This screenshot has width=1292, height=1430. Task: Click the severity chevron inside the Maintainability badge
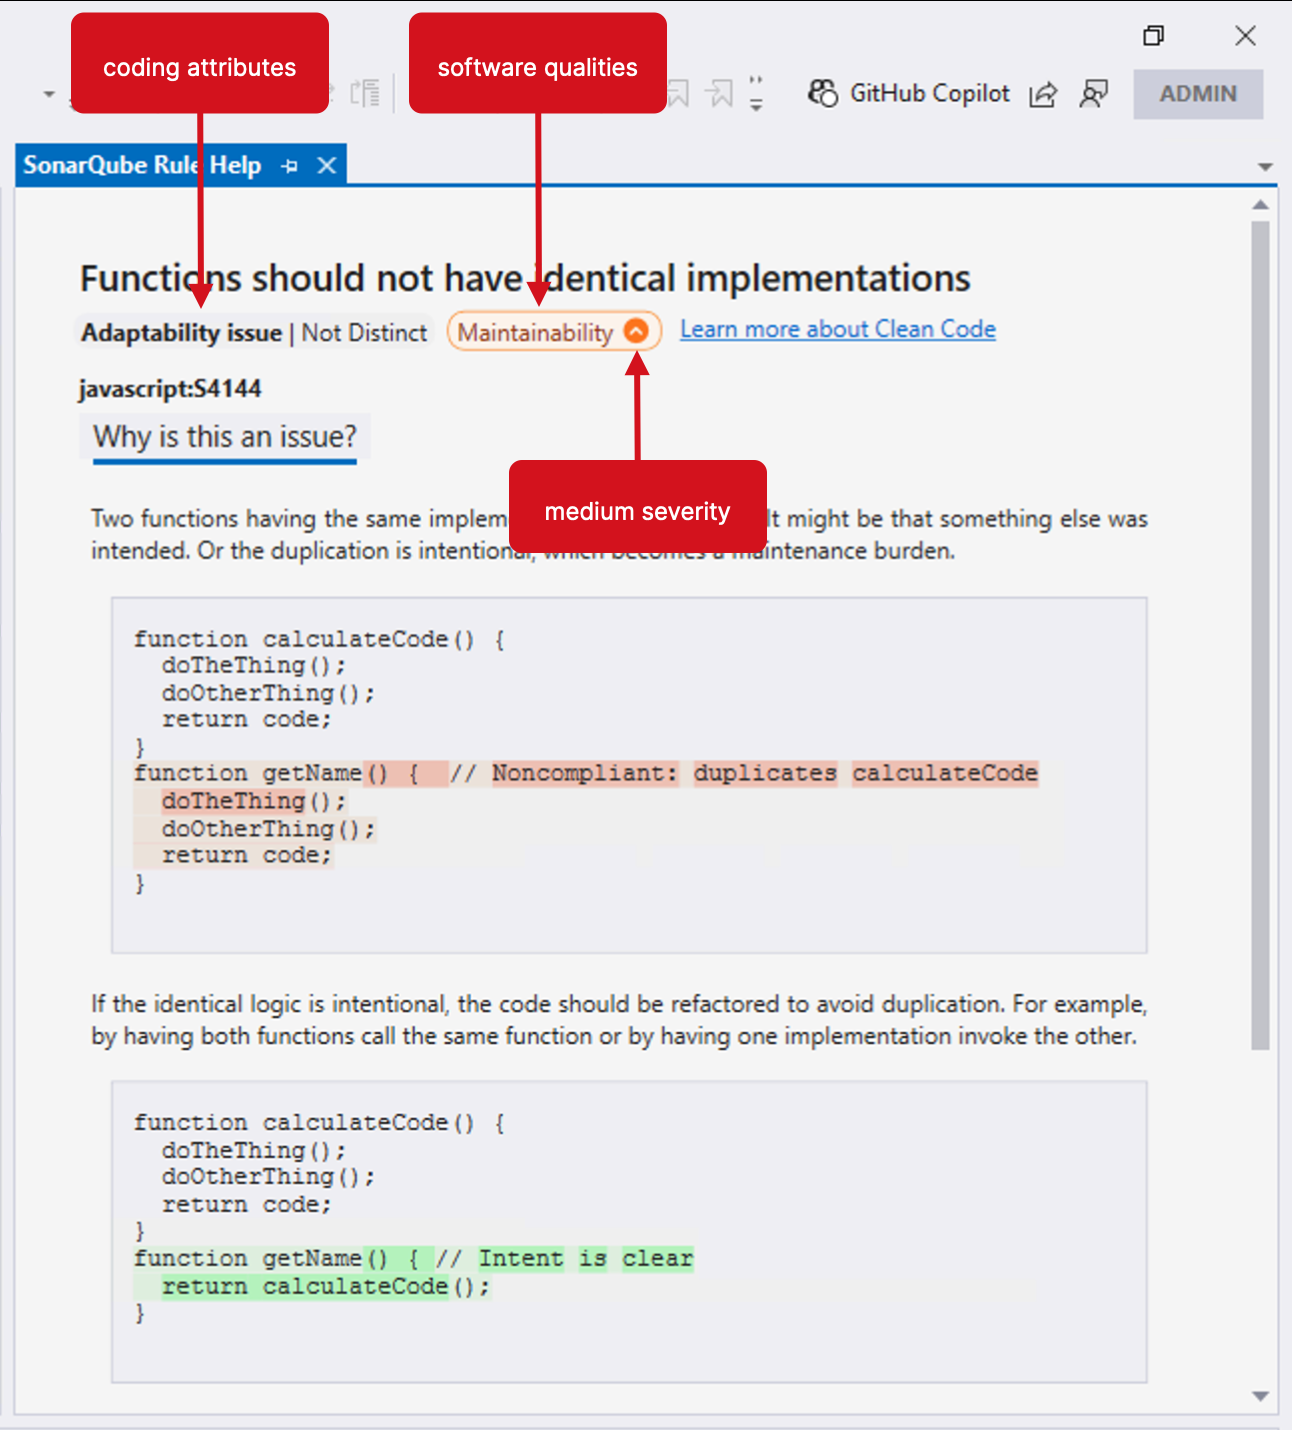pos(637,331)
